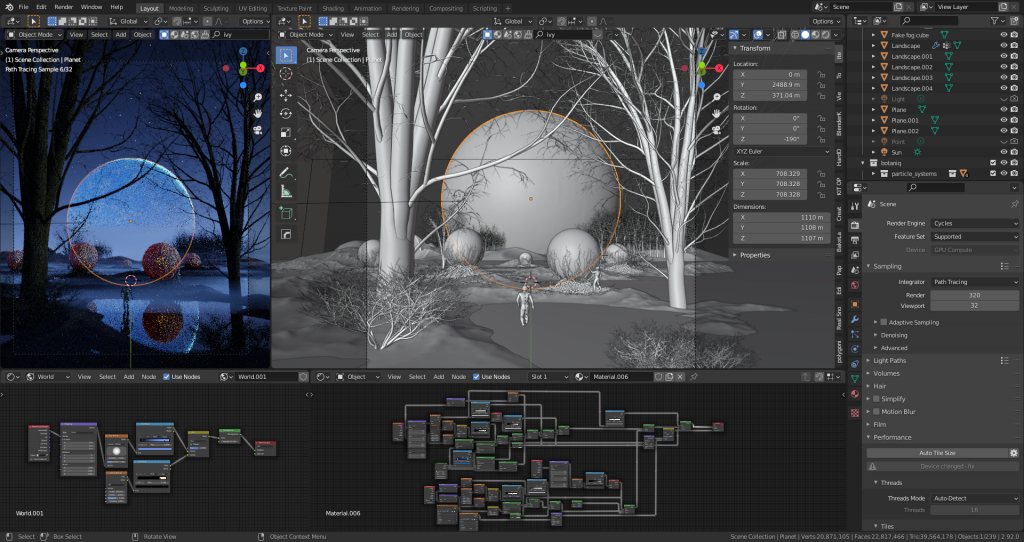The image size is (1024, 542).
Task: Open the Render Engine dropdown
Action: point(975,223)
